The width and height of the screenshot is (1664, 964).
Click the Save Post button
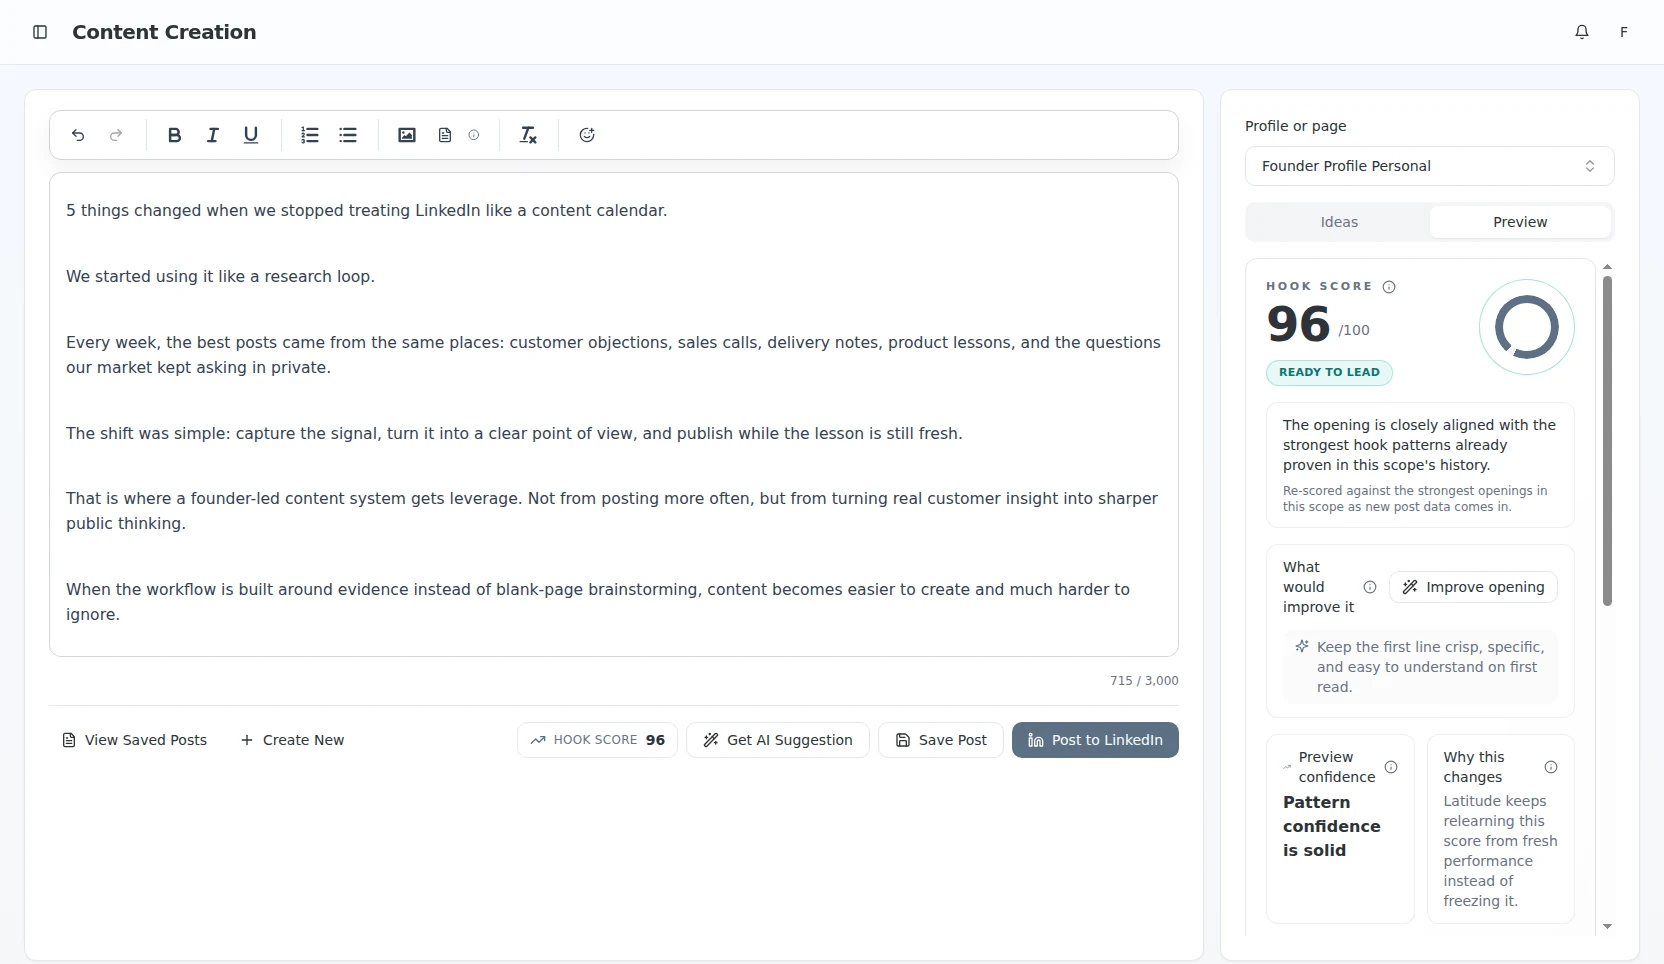pos(941,740)
